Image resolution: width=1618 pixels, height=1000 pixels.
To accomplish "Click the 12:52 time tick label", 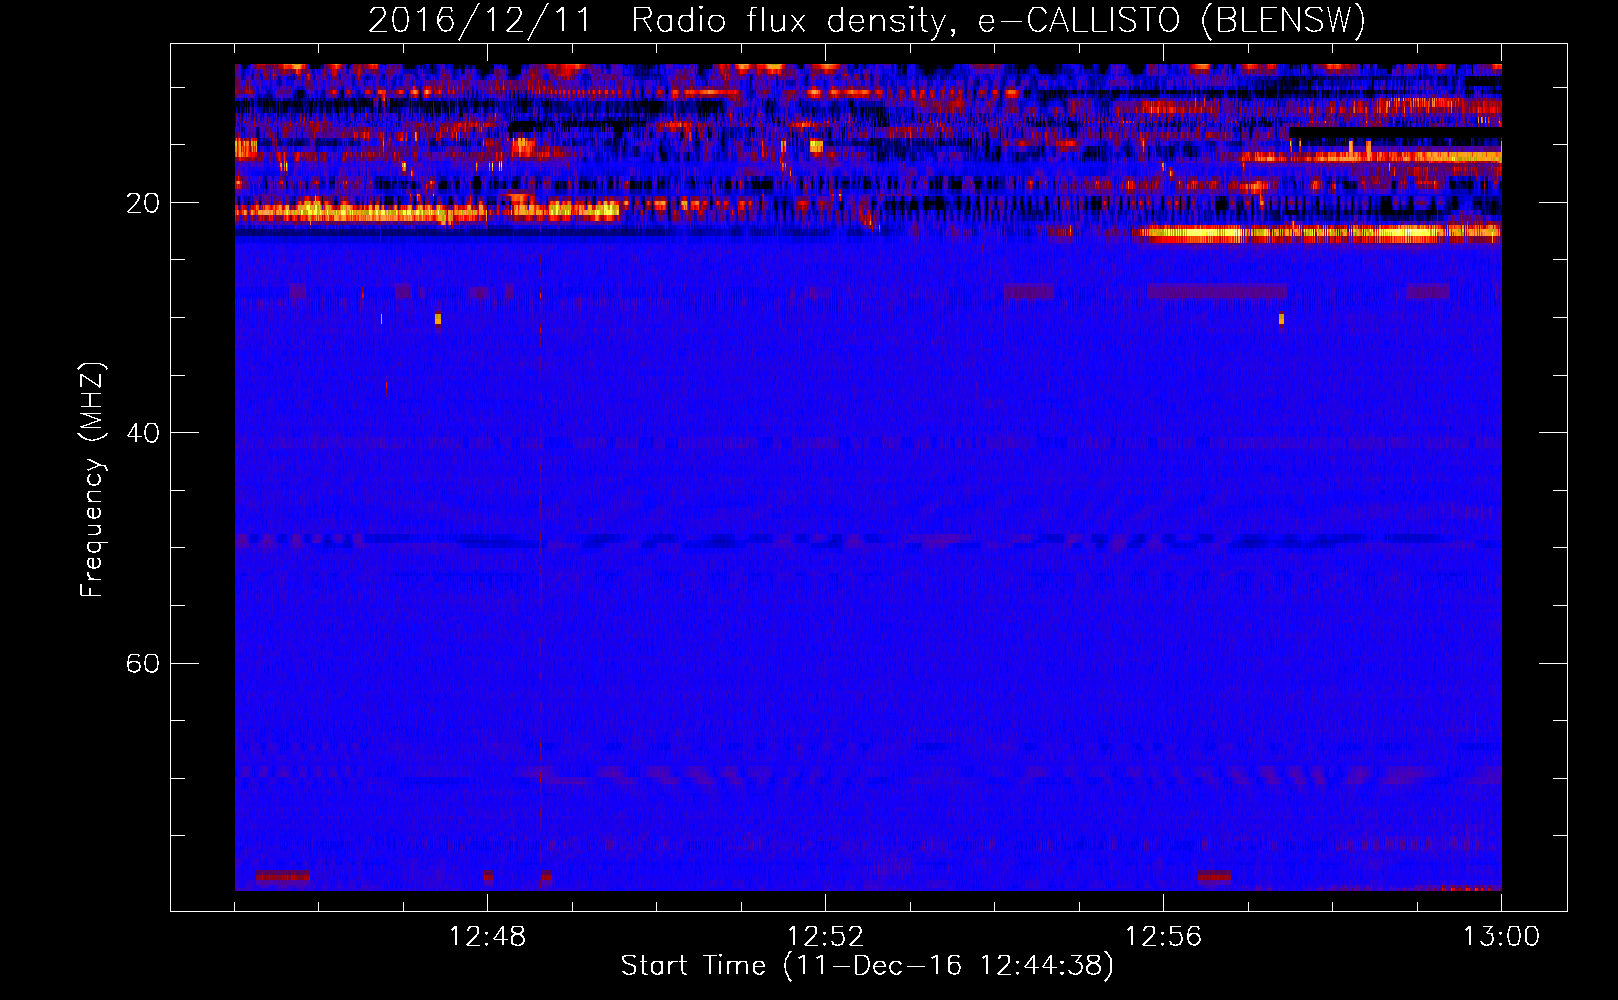I will [x=825, y=937].
